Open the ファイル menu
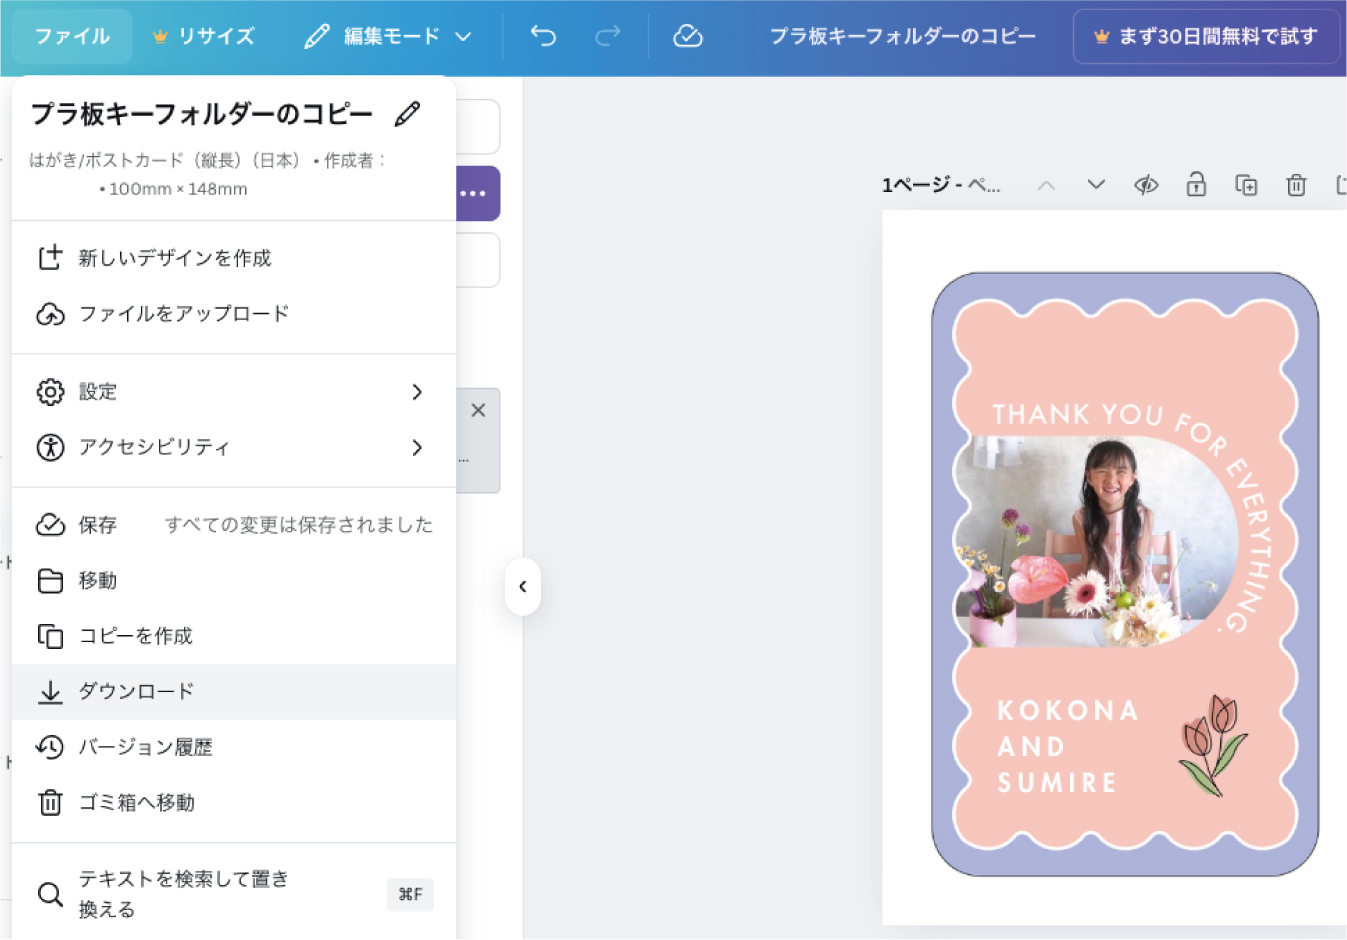The height and width of the screenshot is (940, 1347). click(72, 36)
